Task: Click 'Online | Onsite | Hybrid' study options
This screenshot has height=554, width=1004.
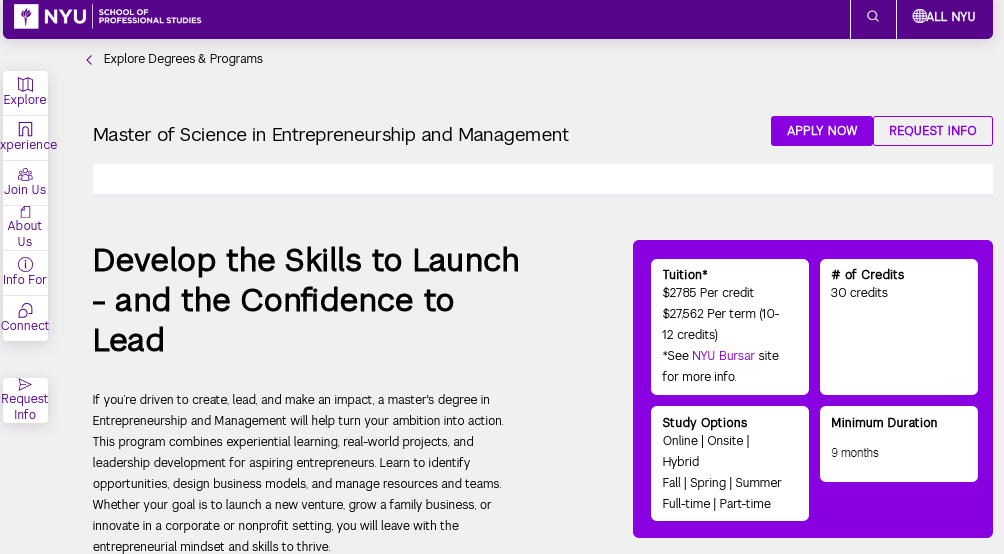Action: (706, 451)
